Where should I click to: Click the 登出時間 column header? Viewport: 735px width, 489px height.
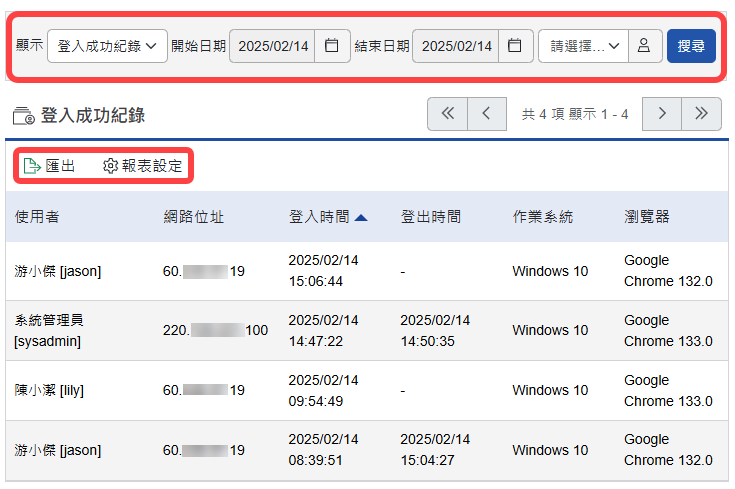431,217
